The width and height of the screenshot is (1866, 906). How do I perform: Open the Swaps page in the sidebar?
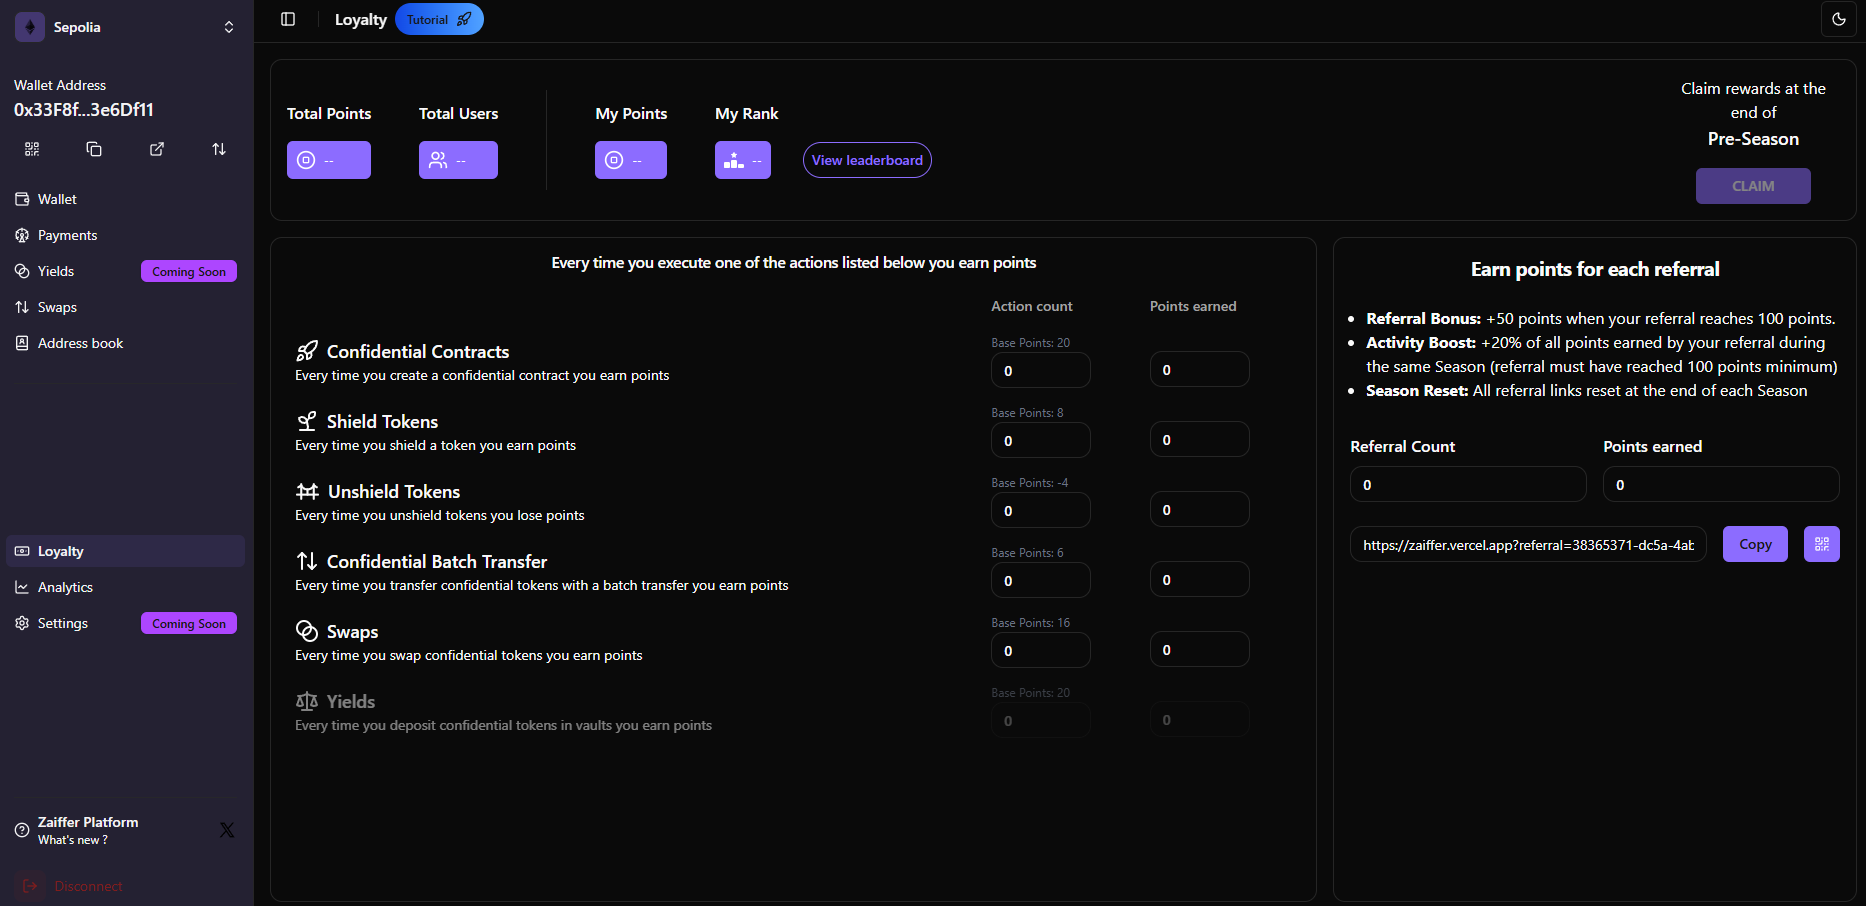[x=57, y=307]
